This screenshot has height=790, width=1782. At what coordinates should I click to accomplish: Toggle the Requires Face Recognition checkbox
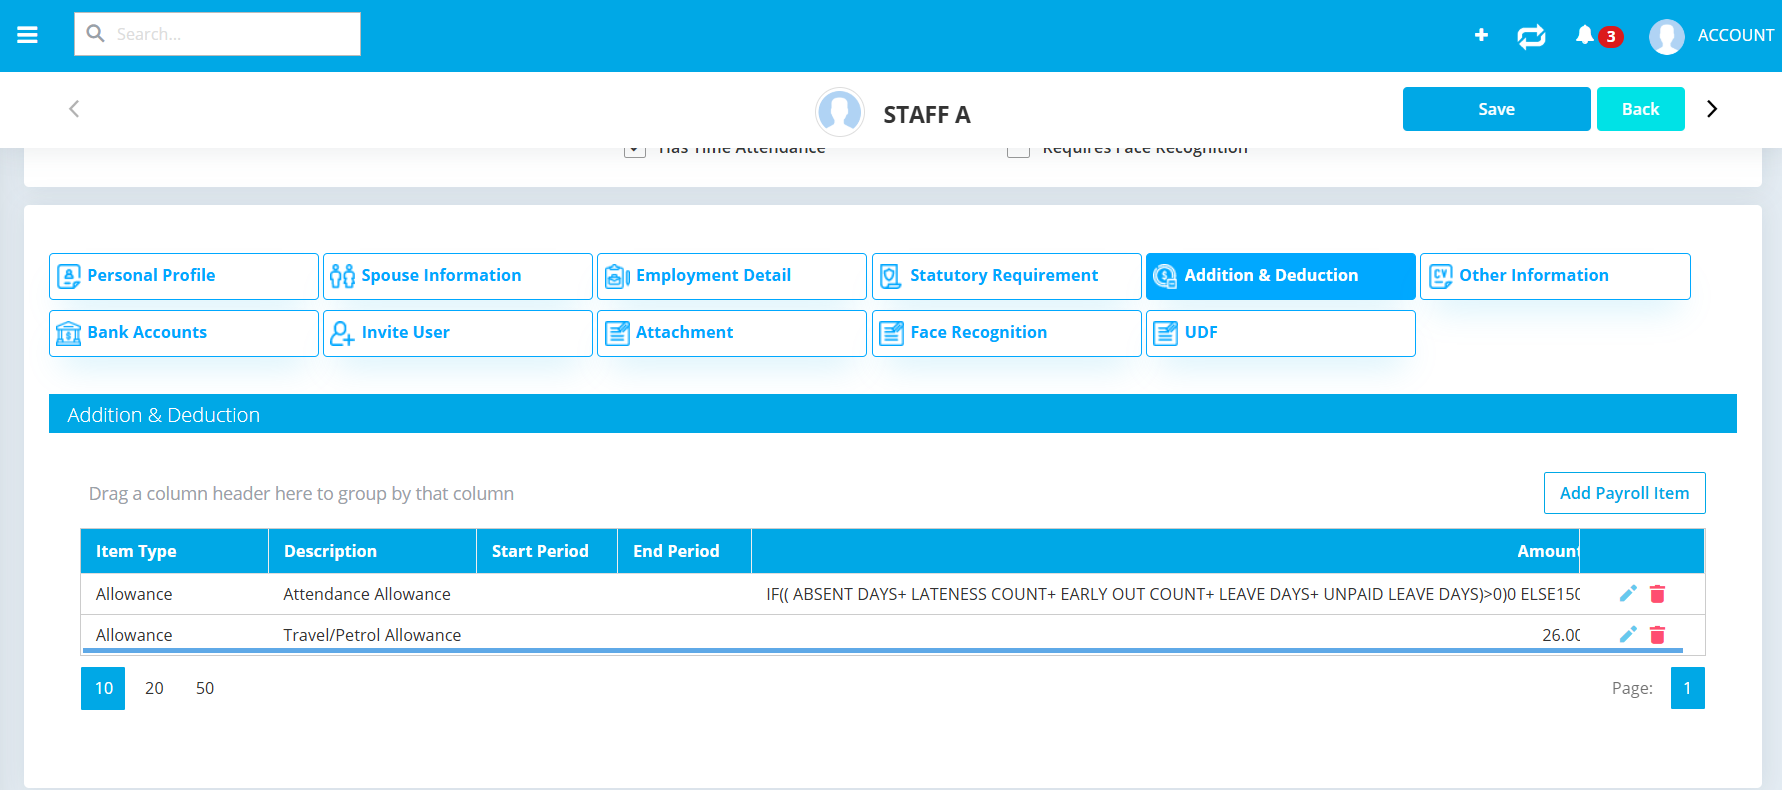[1018, 151]
